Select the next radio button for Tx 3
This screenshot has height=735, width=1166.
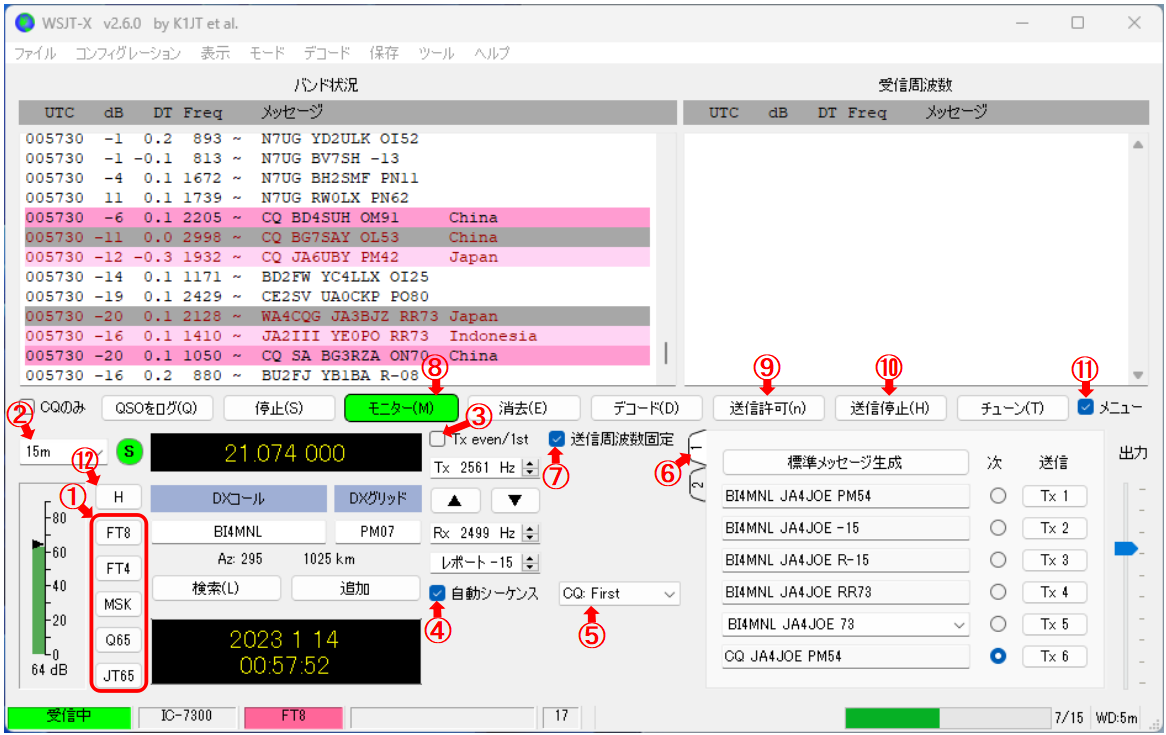pos(998,559)
